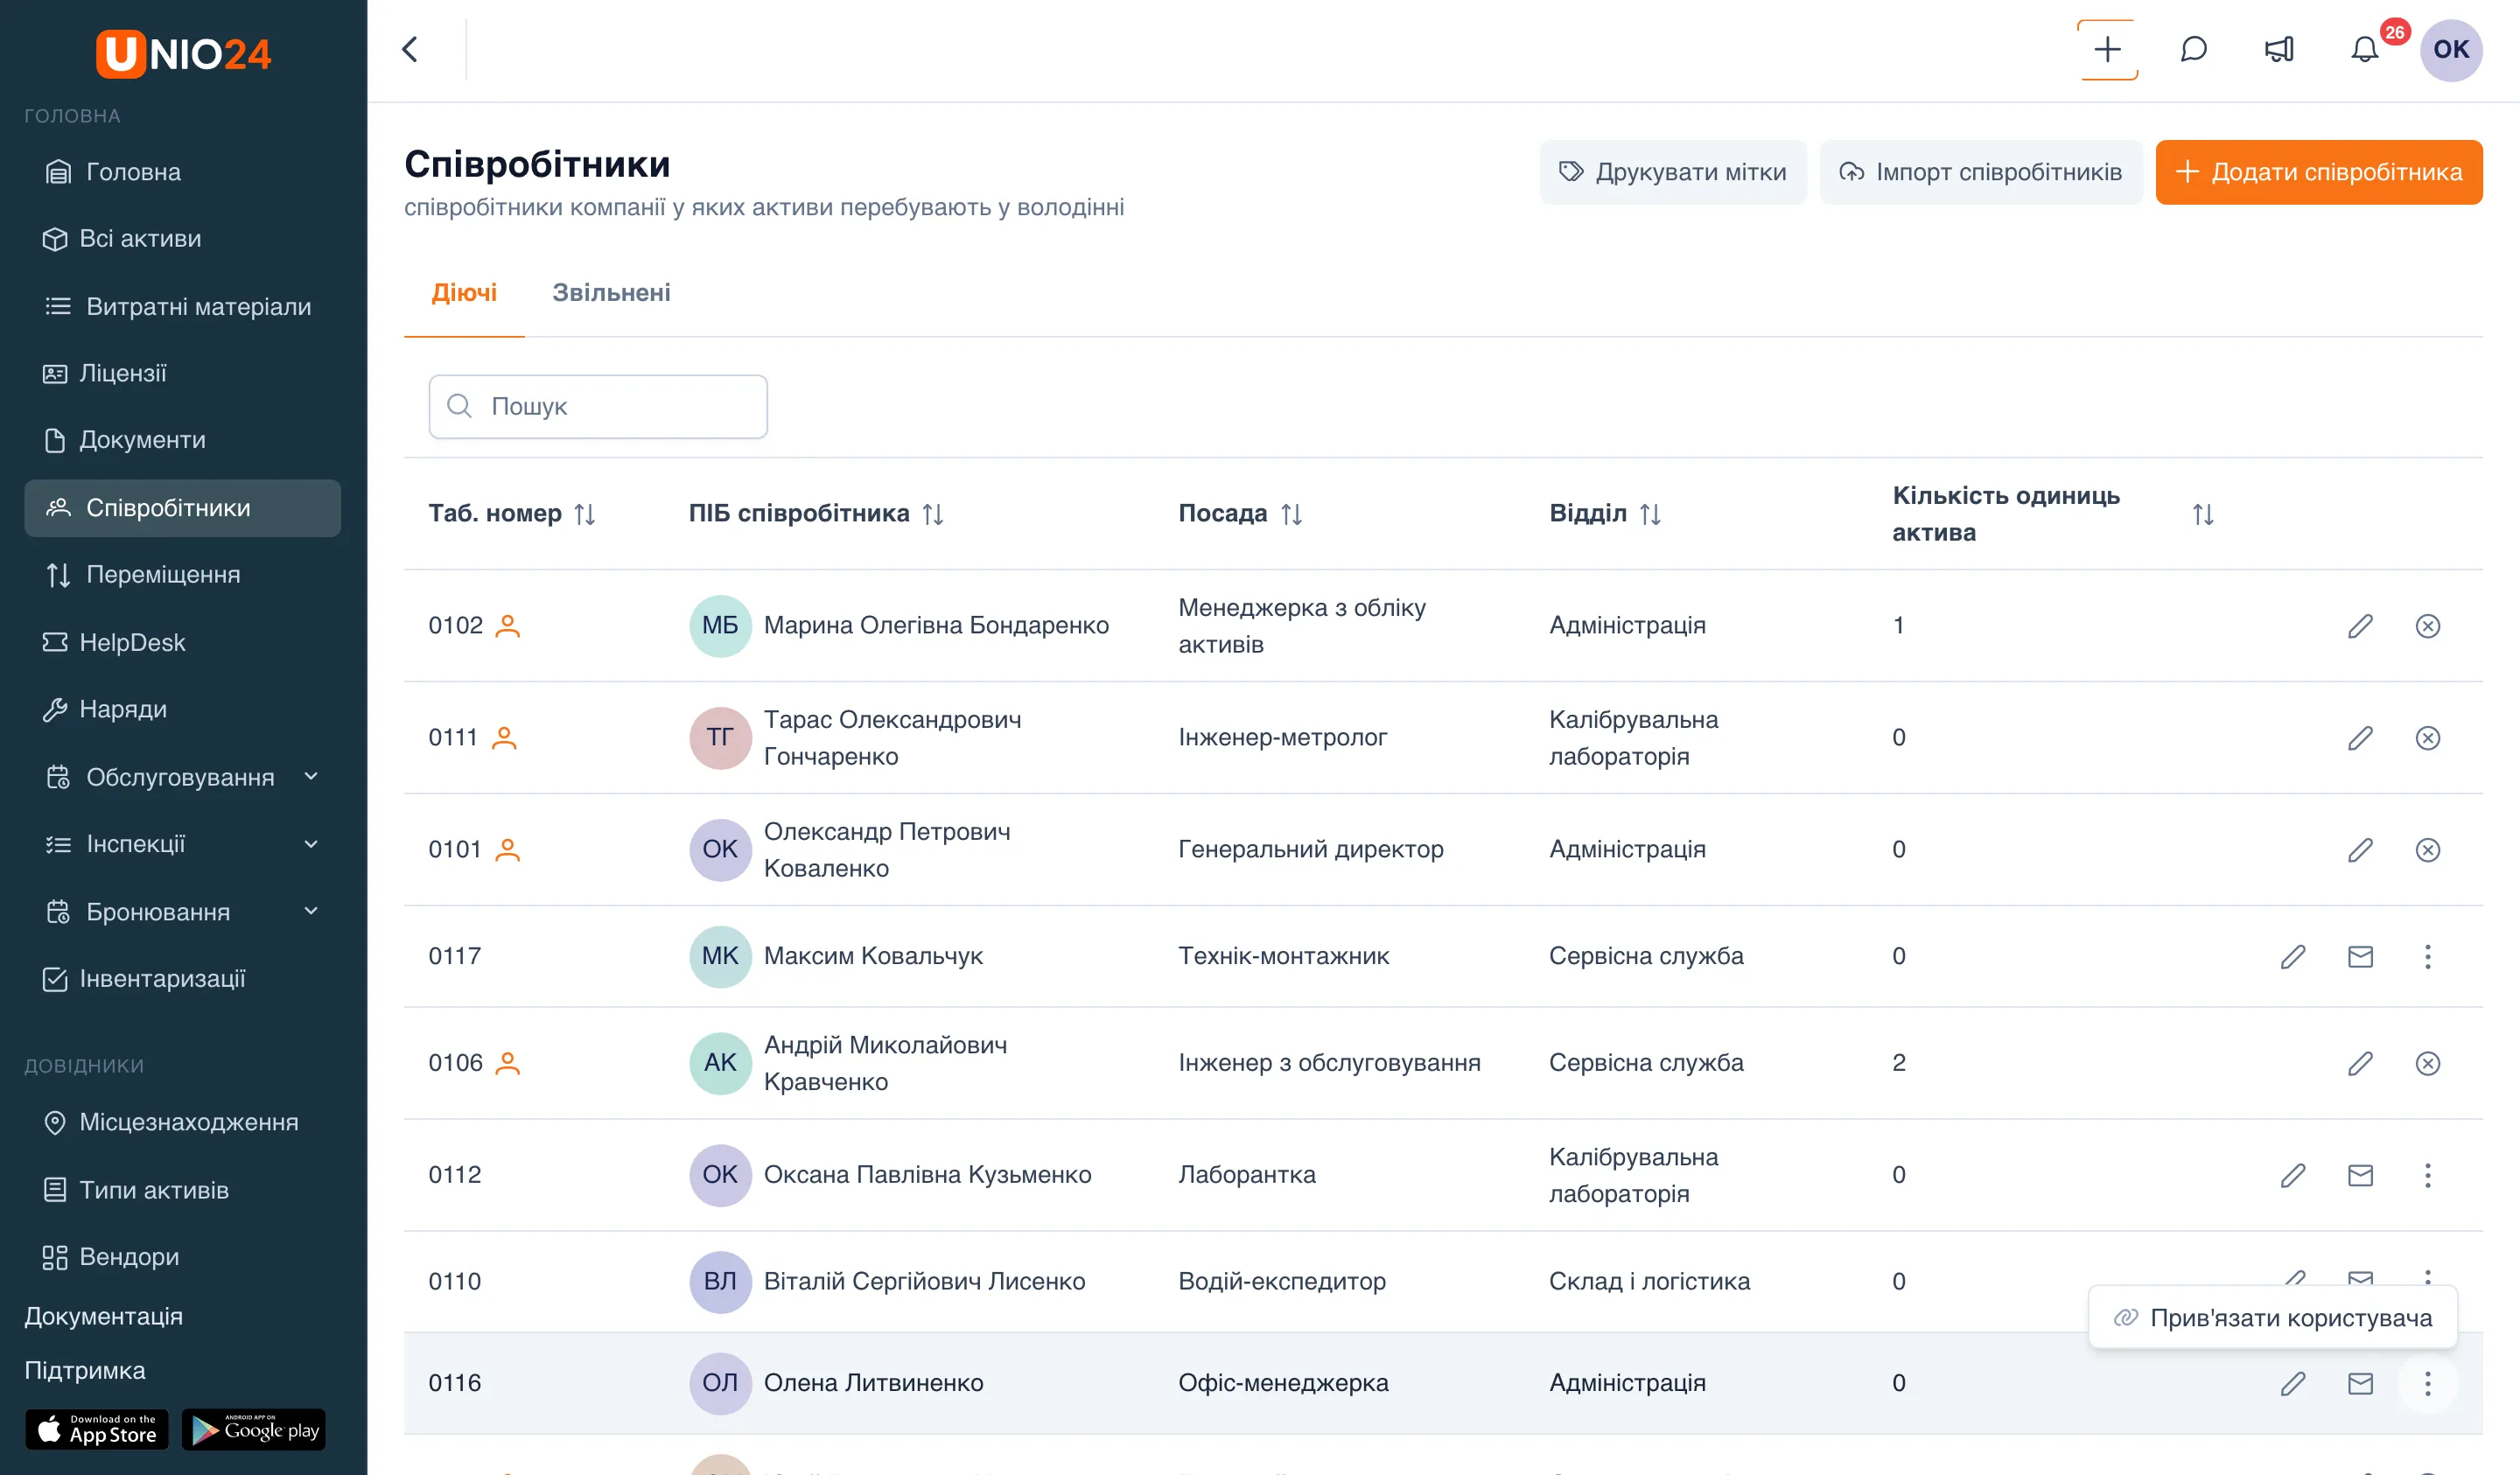The height and width of the screenshot is (1475, 2520).
Task: Edit employee Марина Олегівна Бондаренко with pencil
Action: [2360, 626]
